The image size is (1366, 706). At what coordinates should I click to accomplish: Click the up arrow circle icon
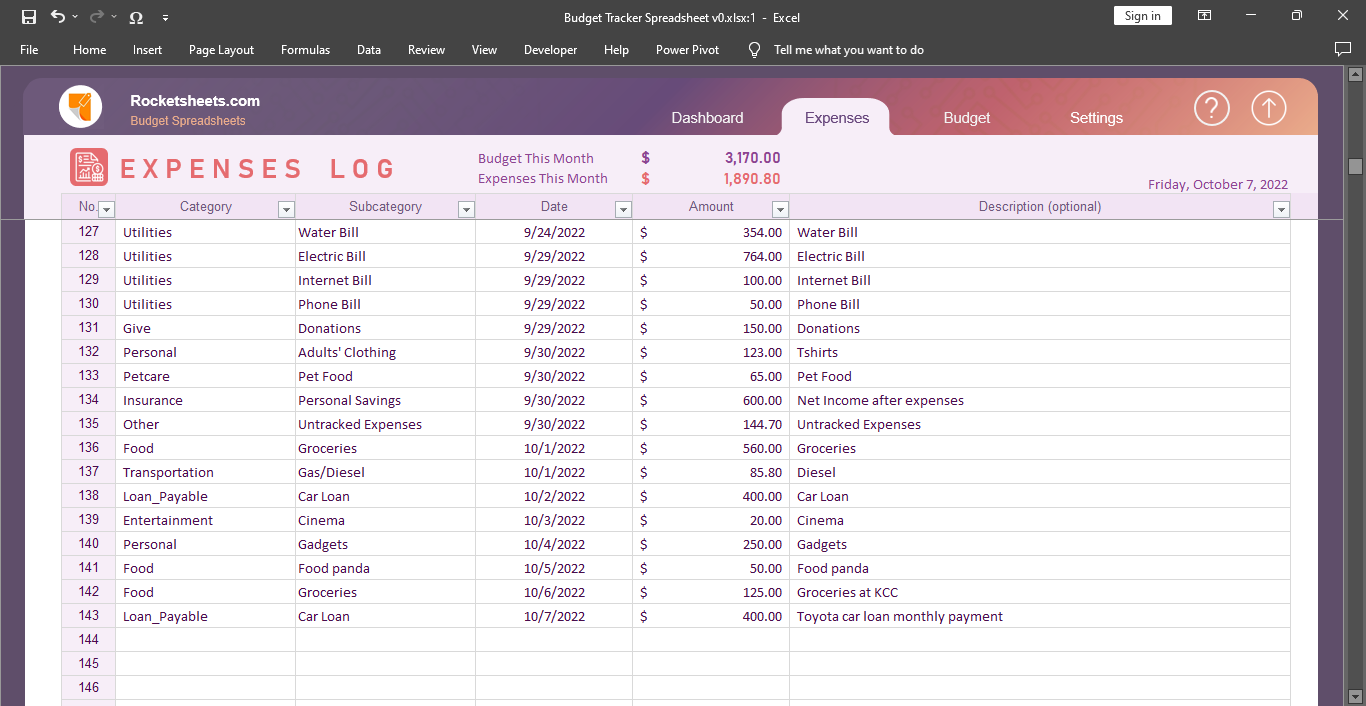(x=1269, y=108)
